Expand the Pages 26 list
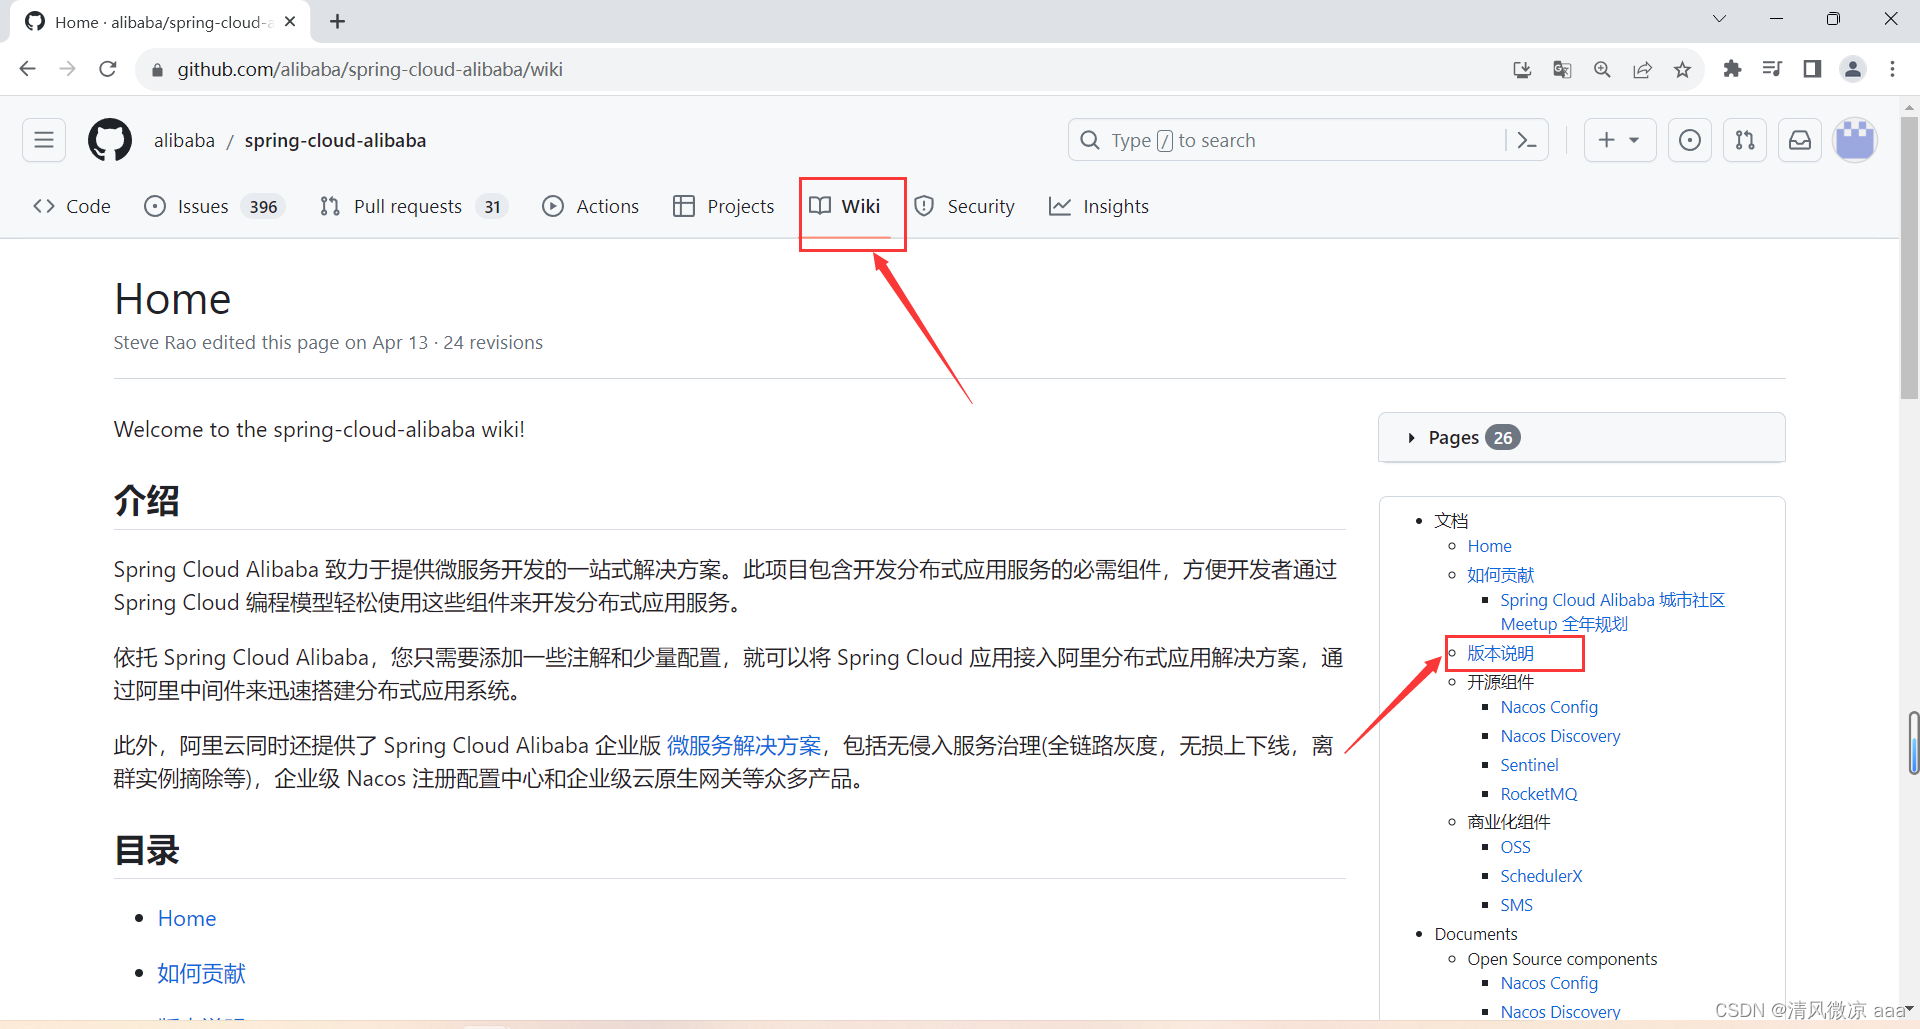 click(x=1582, y=438)
